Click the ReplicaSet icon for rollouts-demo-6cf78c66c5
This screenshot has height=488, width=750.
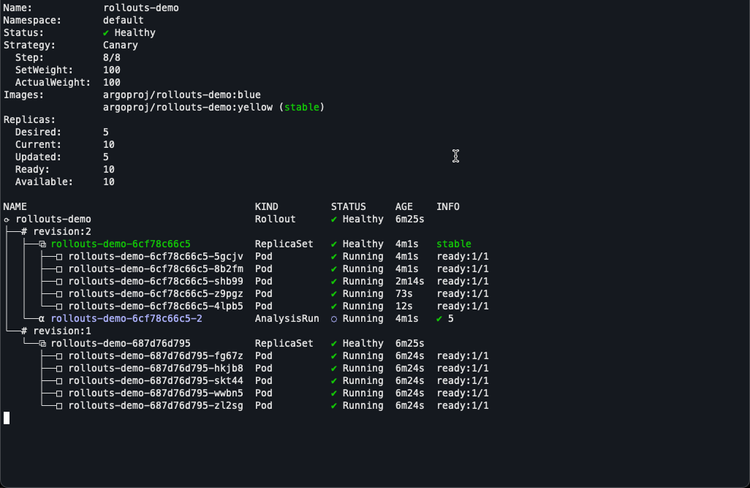42,244
